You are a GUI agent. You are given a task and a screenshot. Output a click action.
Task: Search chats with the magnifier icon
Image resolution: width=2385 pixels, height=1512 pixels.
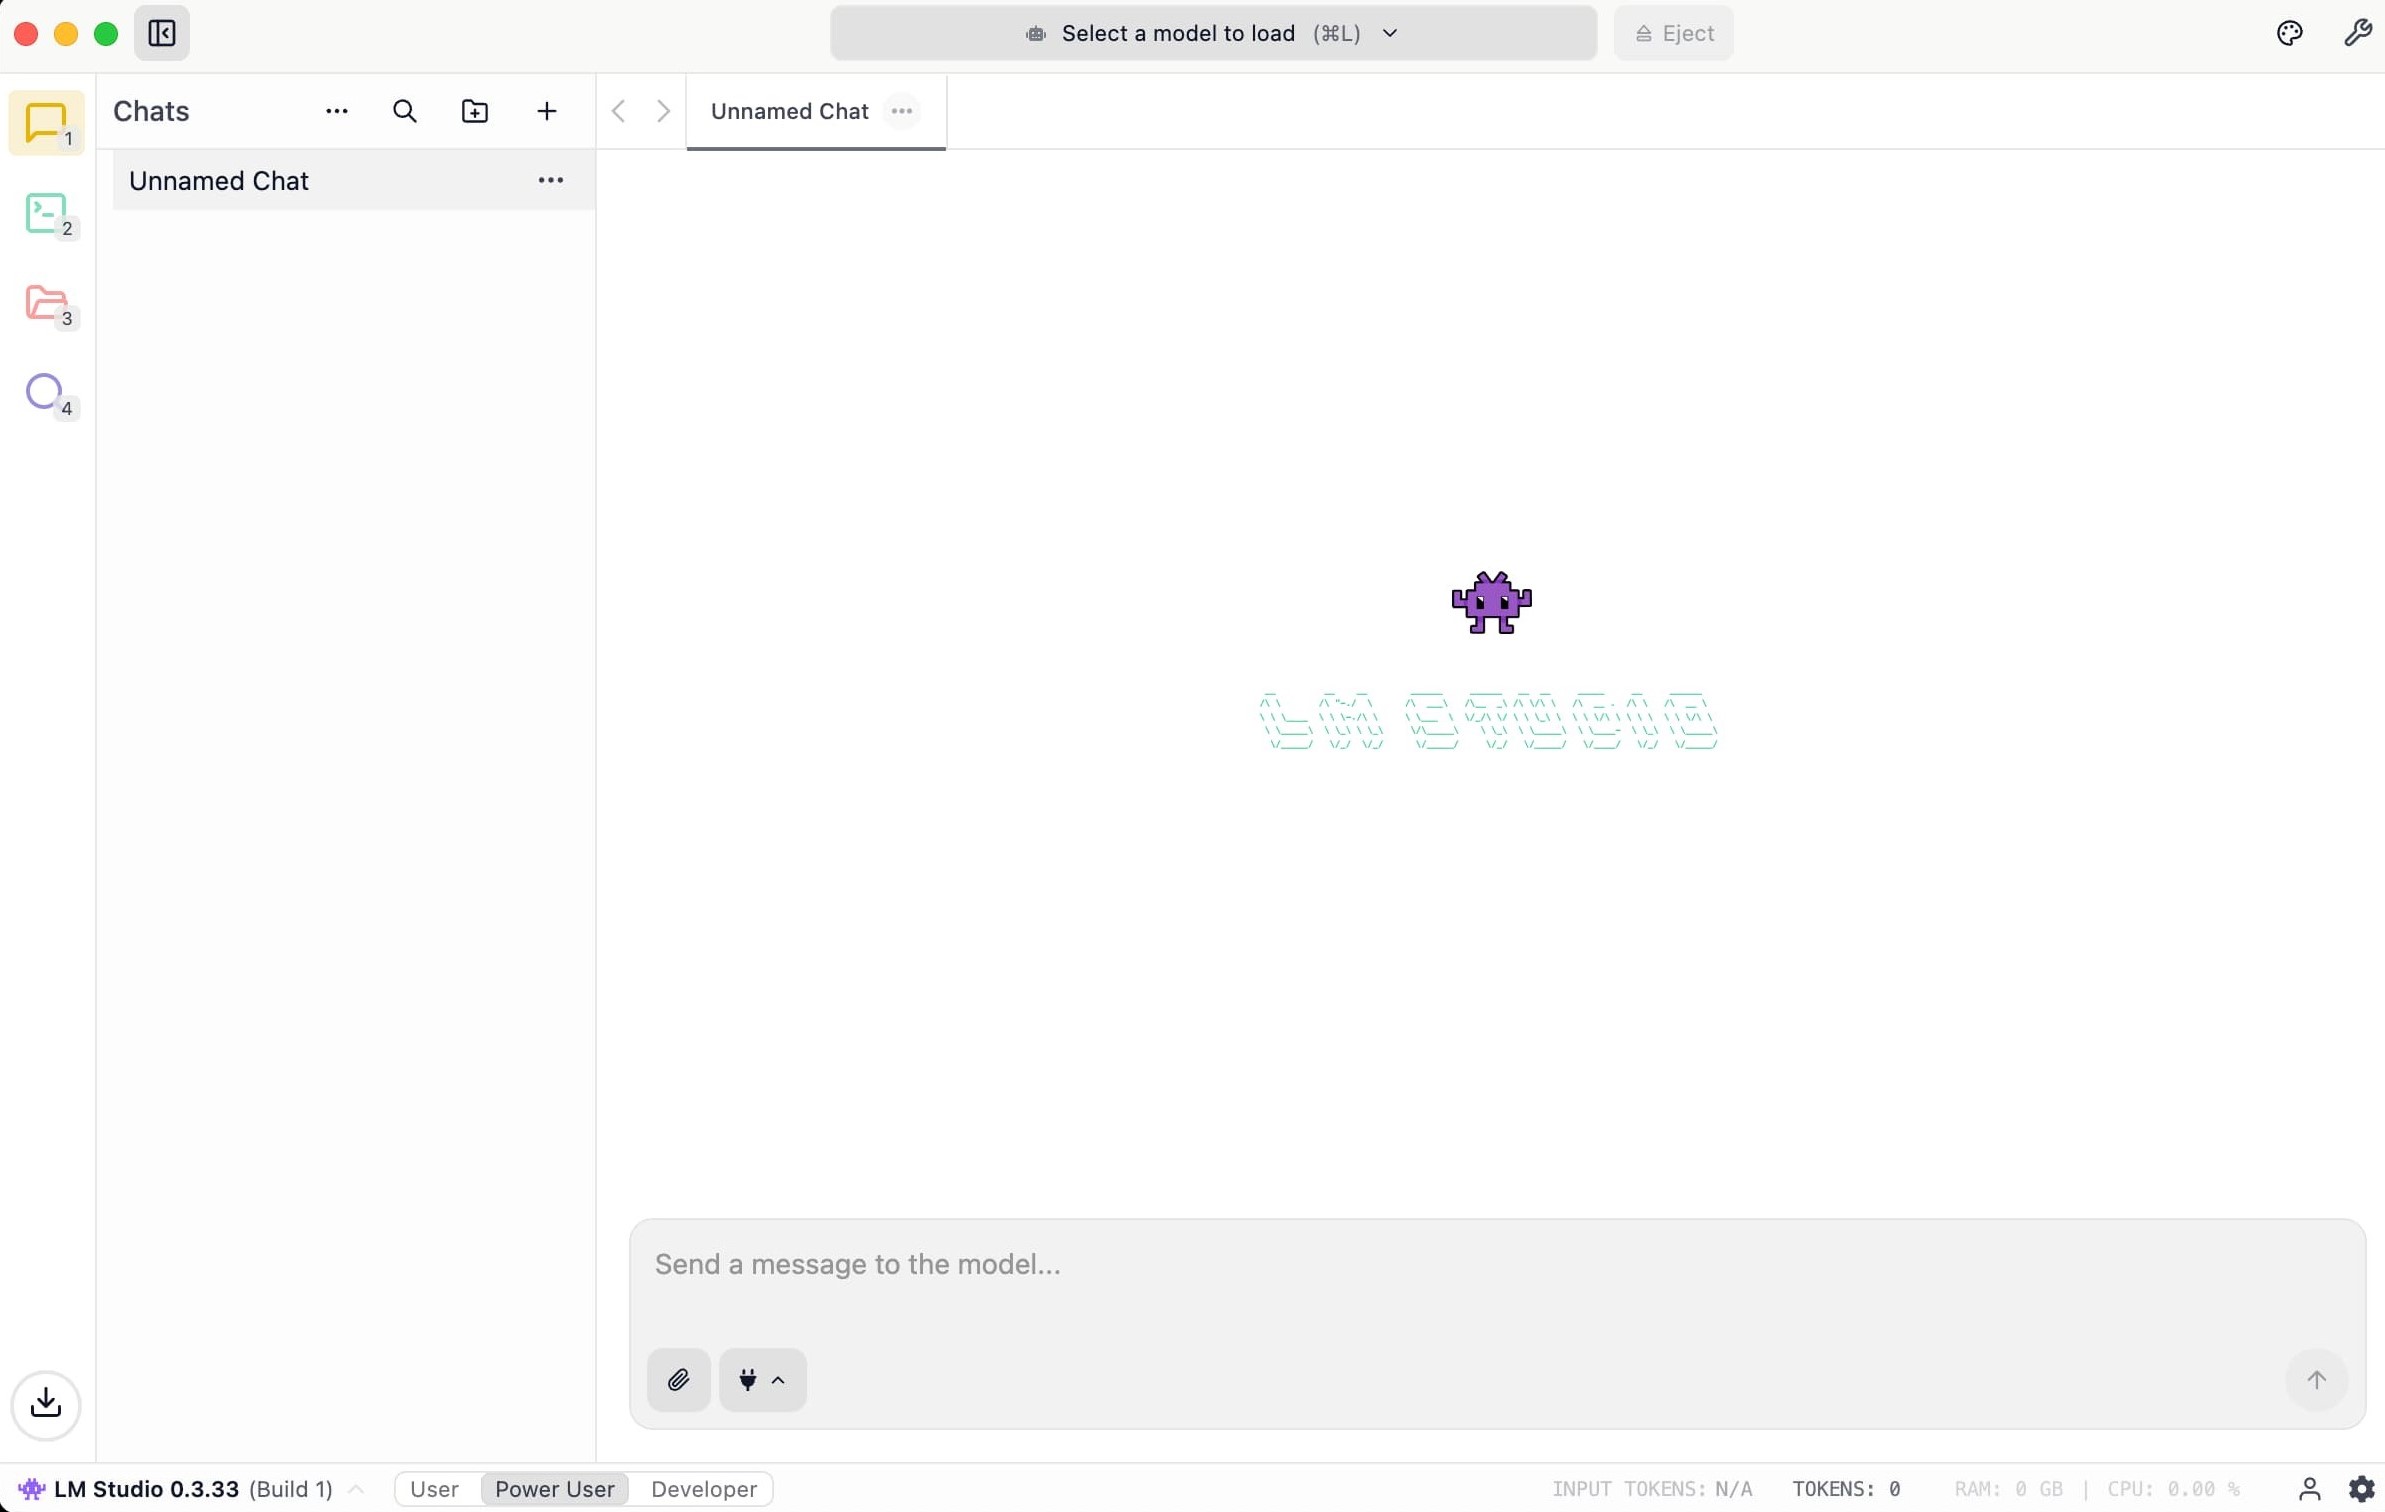[404, 111]
